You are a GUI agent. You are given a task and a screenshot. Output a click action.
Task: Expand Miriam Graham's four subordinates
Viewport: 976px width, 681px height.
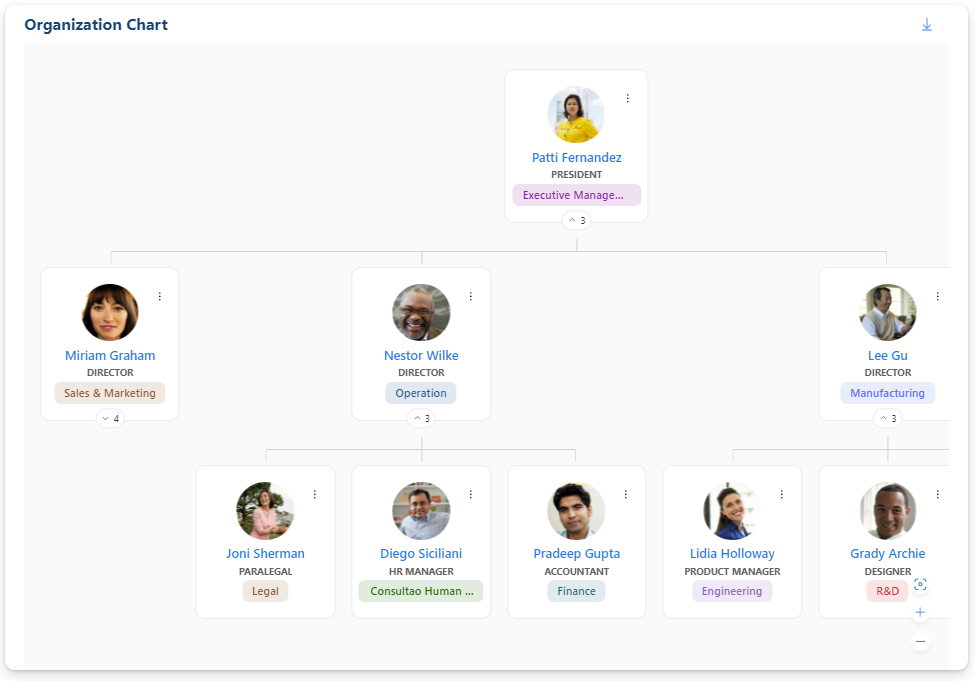tap(110, 418)
